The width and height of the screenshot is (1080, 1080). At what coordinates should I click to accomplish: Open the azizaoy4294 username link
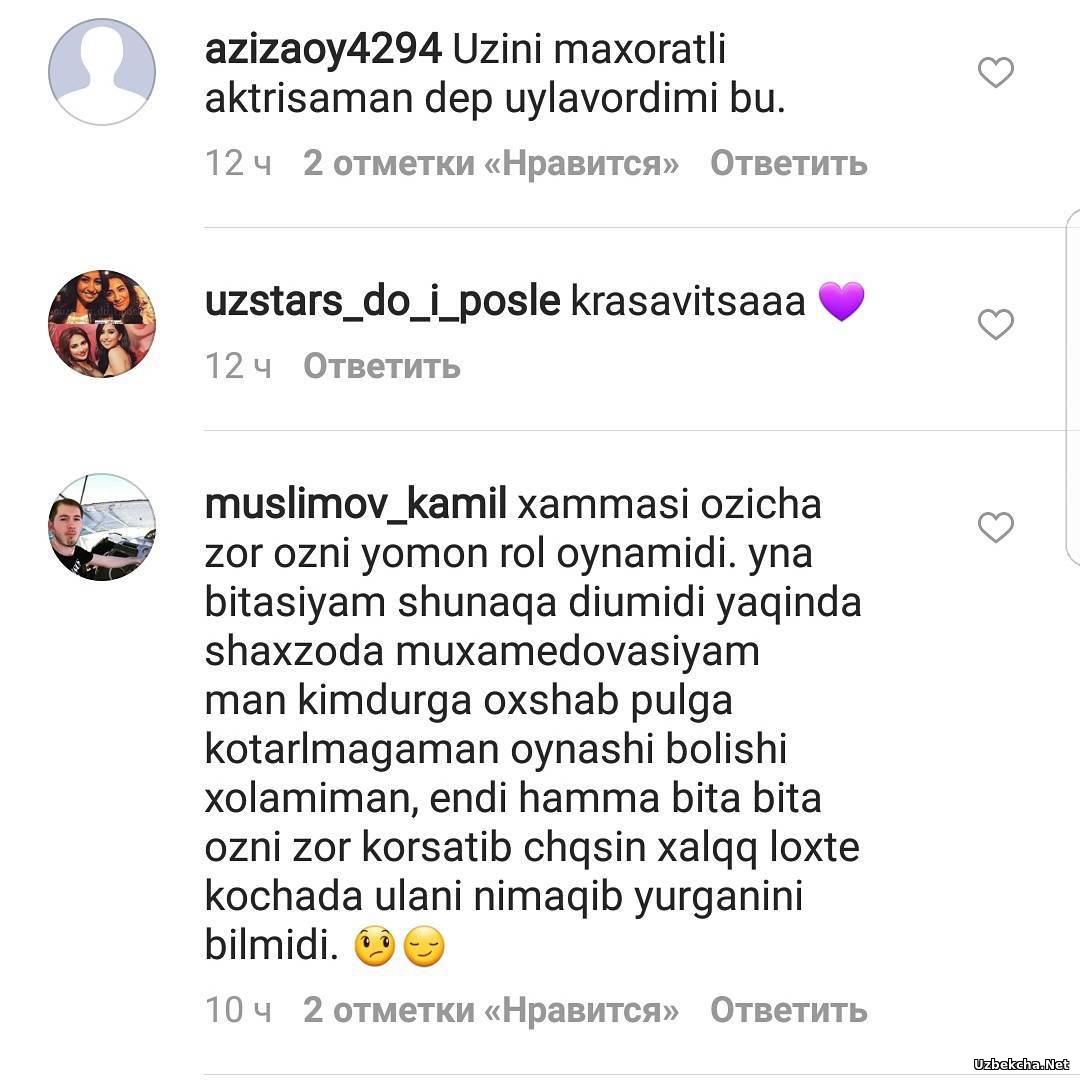(x=323, y=51)
